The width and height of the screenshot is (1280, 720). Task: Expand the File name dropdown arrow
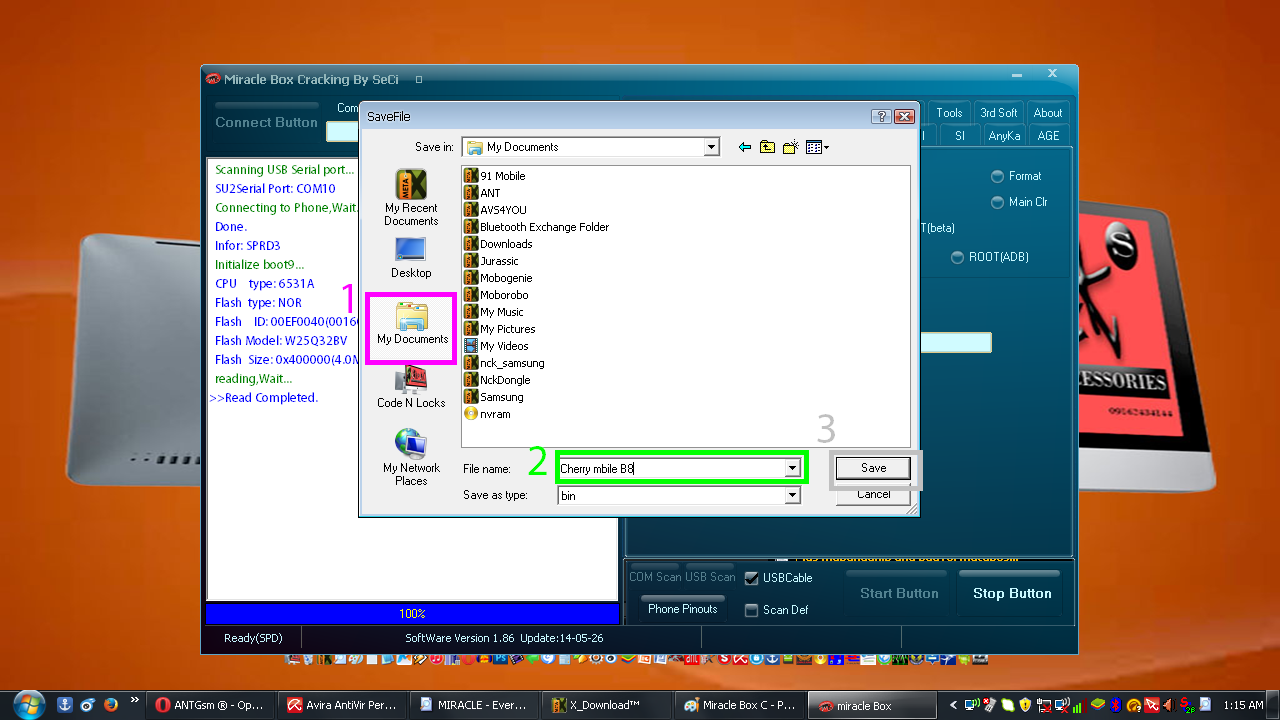click(x=792, y=468)
